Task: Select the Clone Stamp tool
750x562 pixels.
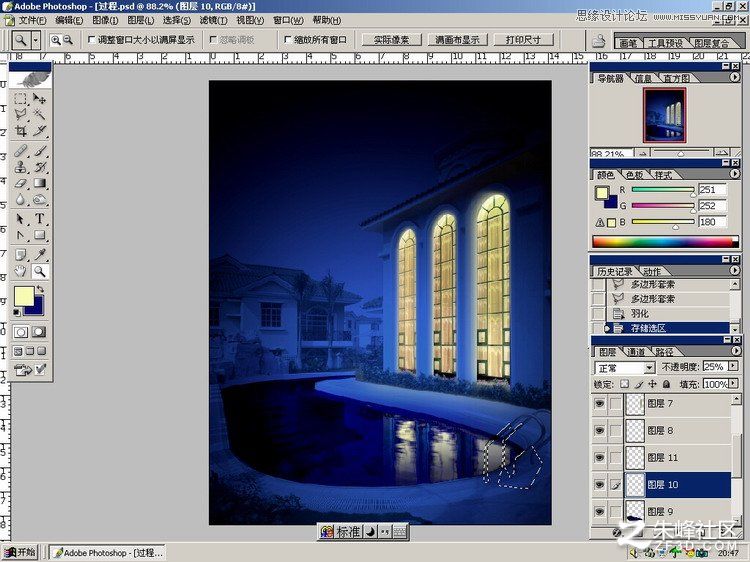Action: [x=20, y=167]
